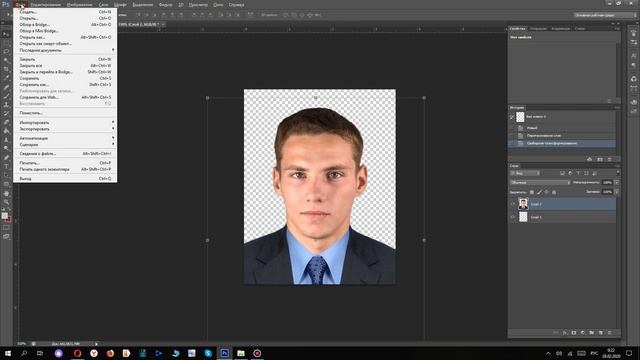Choose Сохранить как... in the File menu

point(65,84)
